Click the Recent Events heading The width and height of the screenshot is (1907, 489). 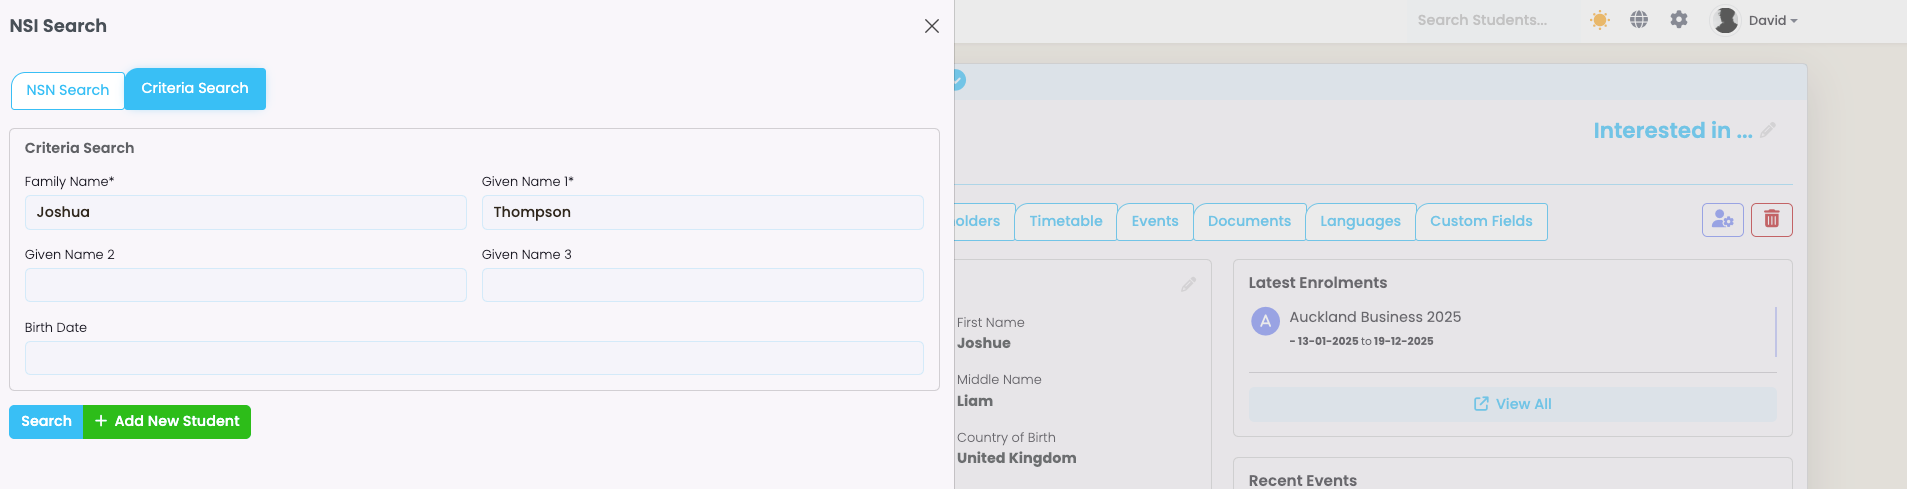tap(1302, 481)
